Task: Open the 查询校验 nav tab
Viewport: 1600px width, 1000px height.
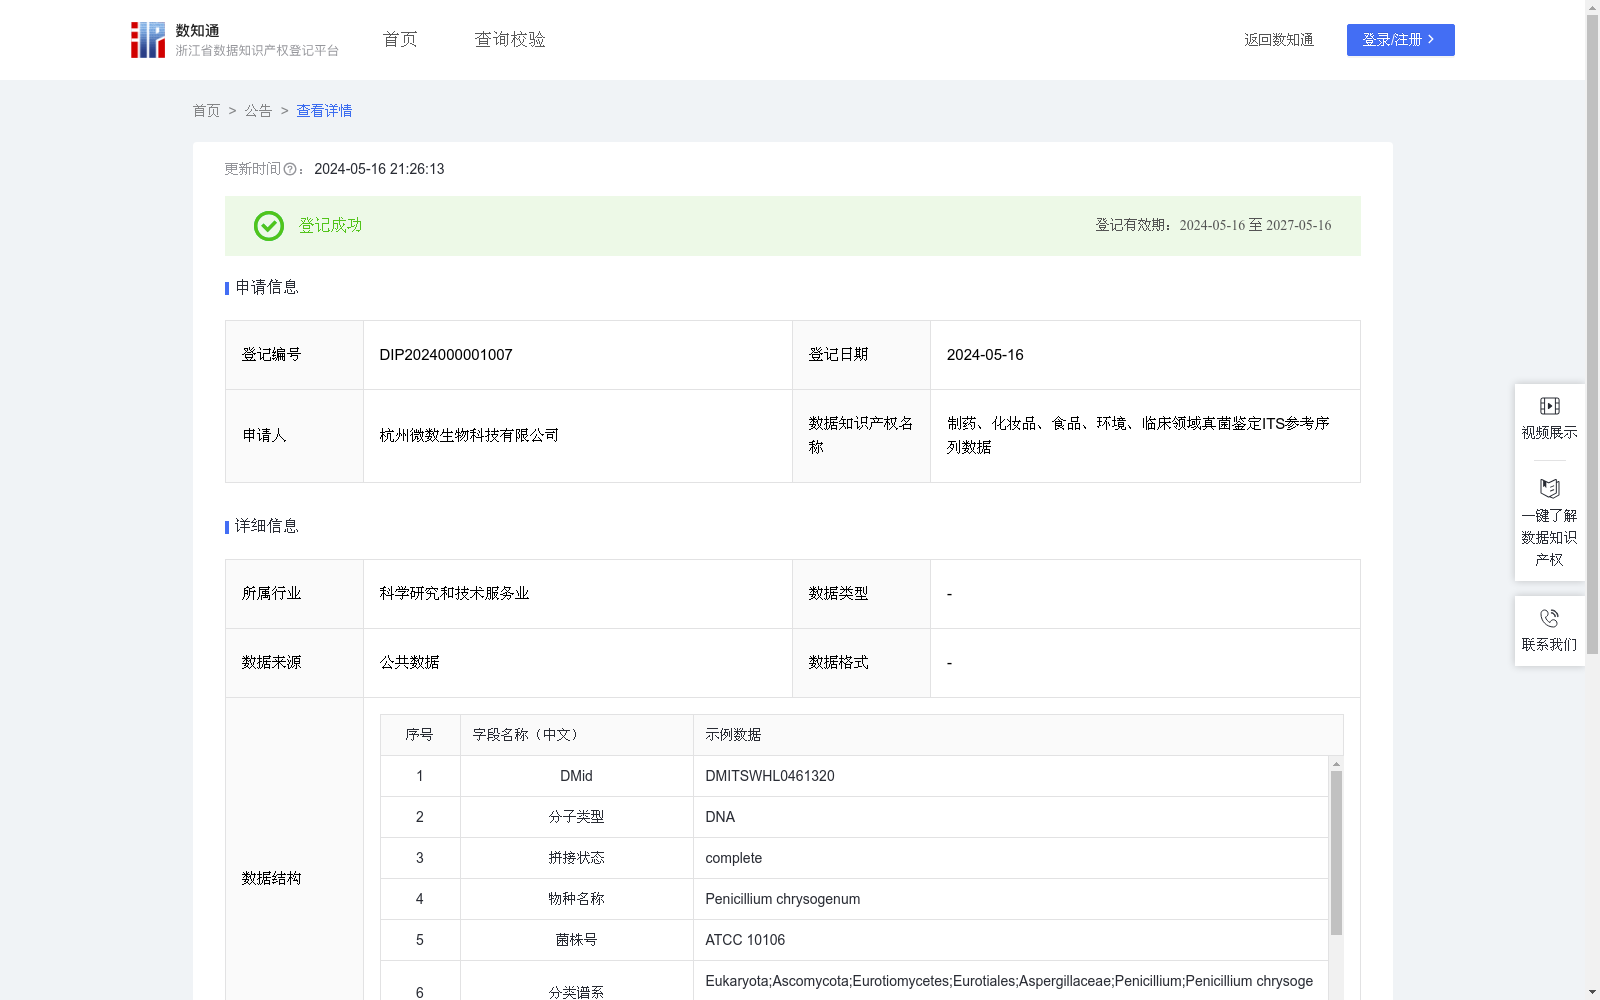Action: click(510, 40)
